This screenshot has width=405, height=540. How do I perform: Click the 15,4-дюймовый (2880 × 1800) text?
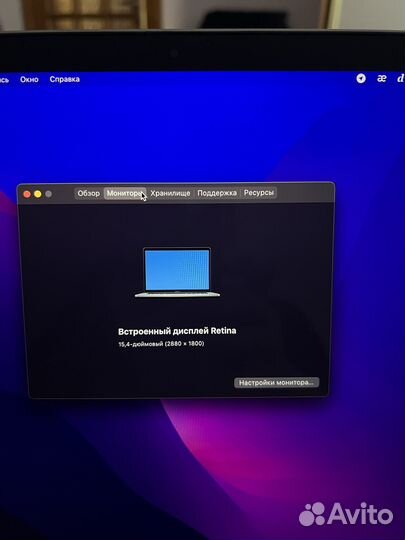coord(161,344)
